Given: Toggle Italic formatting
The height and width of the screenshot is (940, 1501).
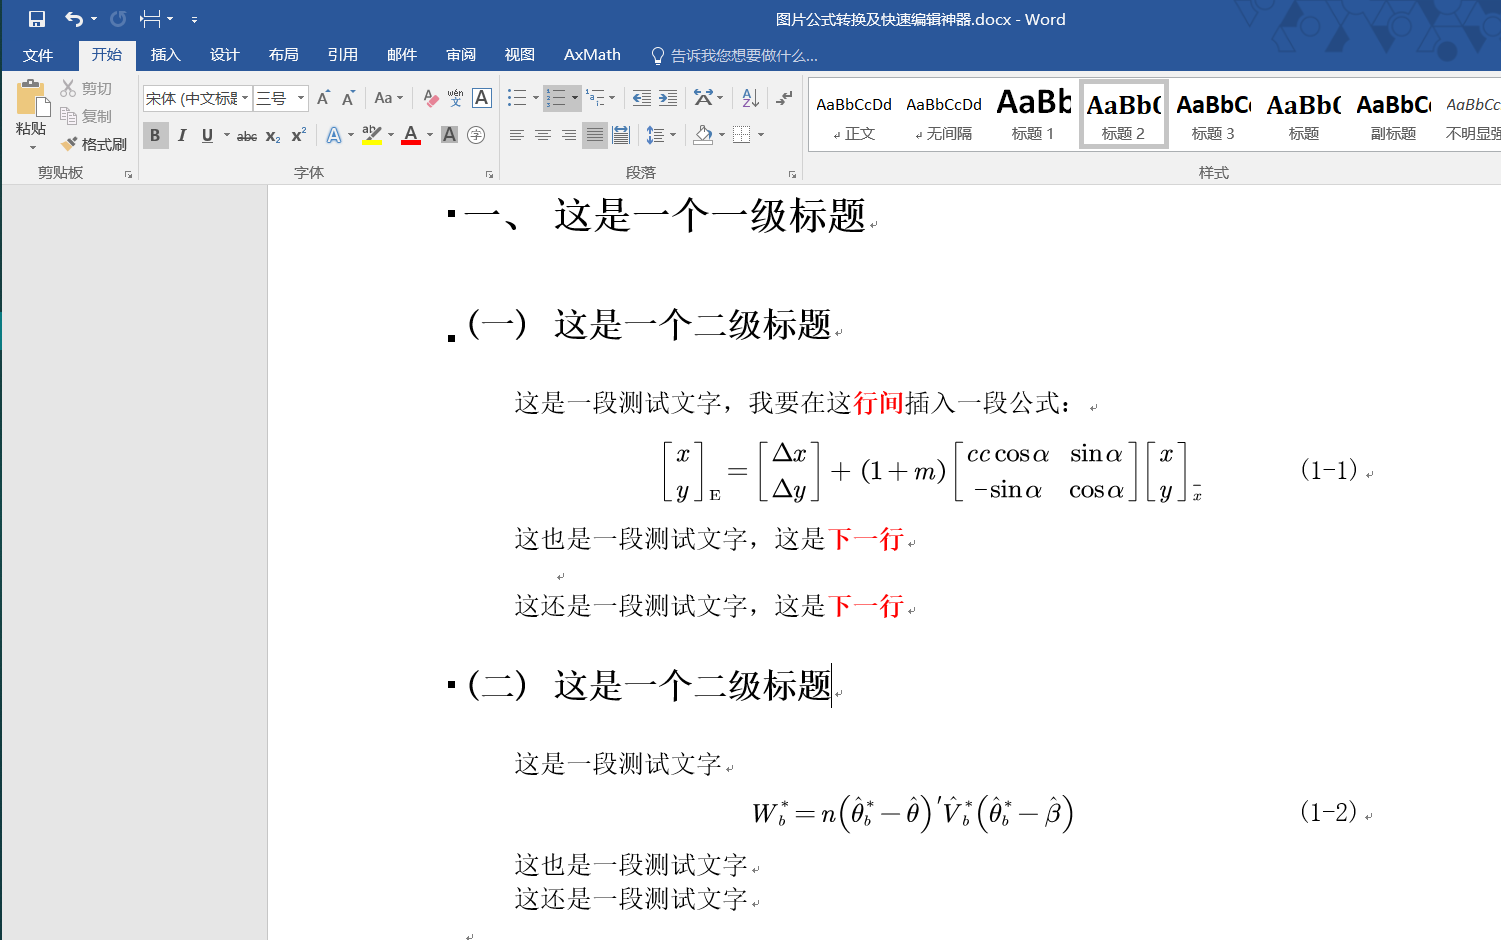Looking at the screenshot, I should coord(181,135).
